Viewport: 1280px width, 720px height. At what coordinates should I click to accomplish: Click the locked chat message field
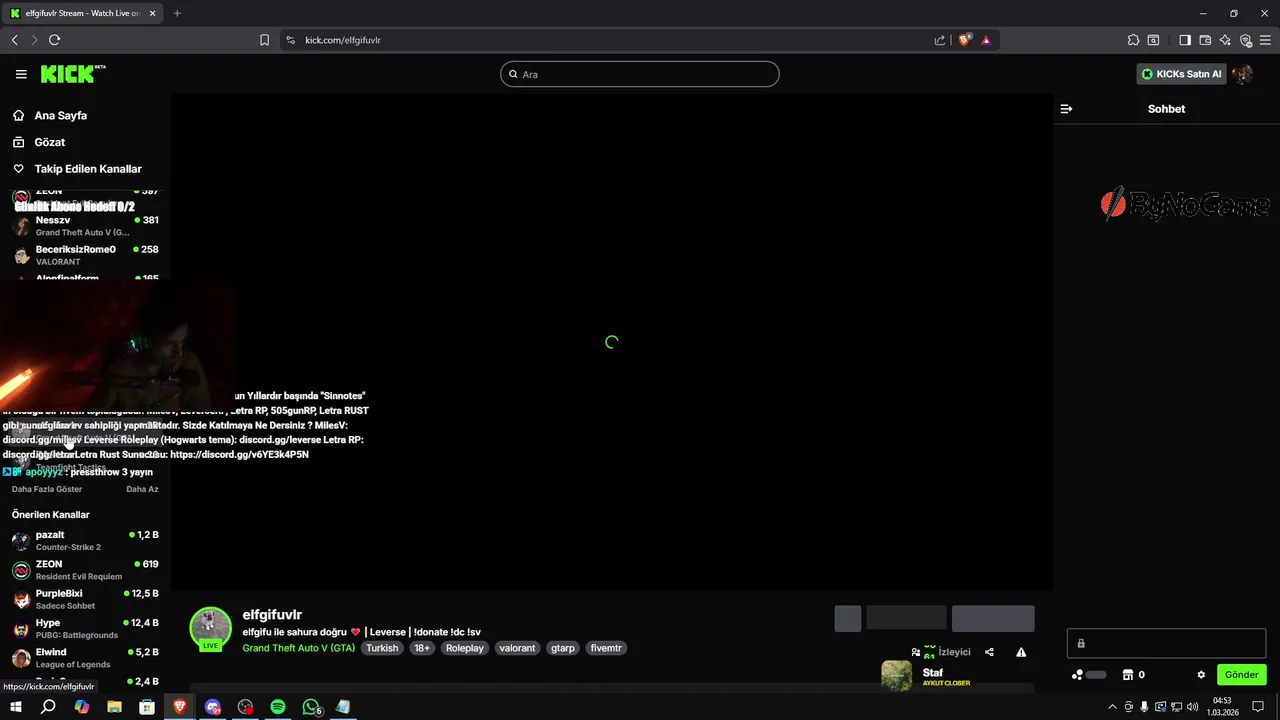(1166, 643)
